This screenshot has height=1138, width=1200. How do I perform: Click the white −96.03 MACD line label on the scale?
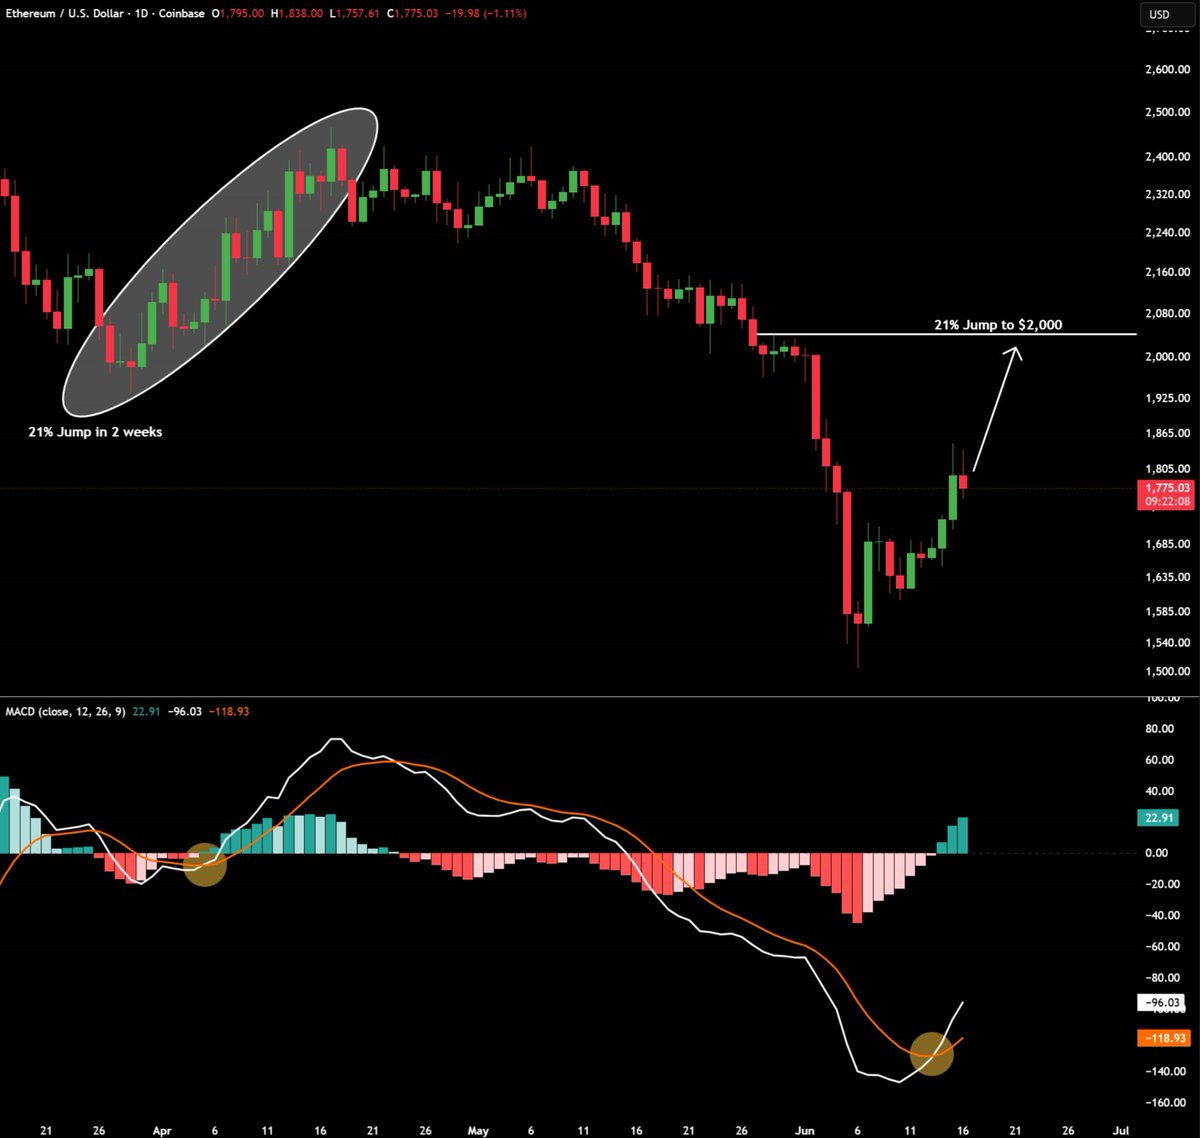(1163, 1002)
